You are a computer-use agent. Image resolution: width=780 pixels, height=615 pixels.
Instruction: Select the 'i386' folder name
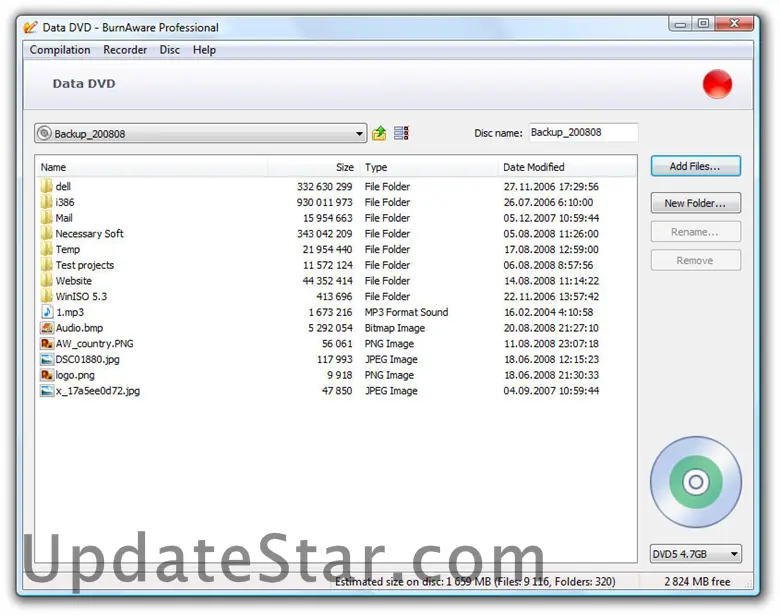click(x=65, y=202)
